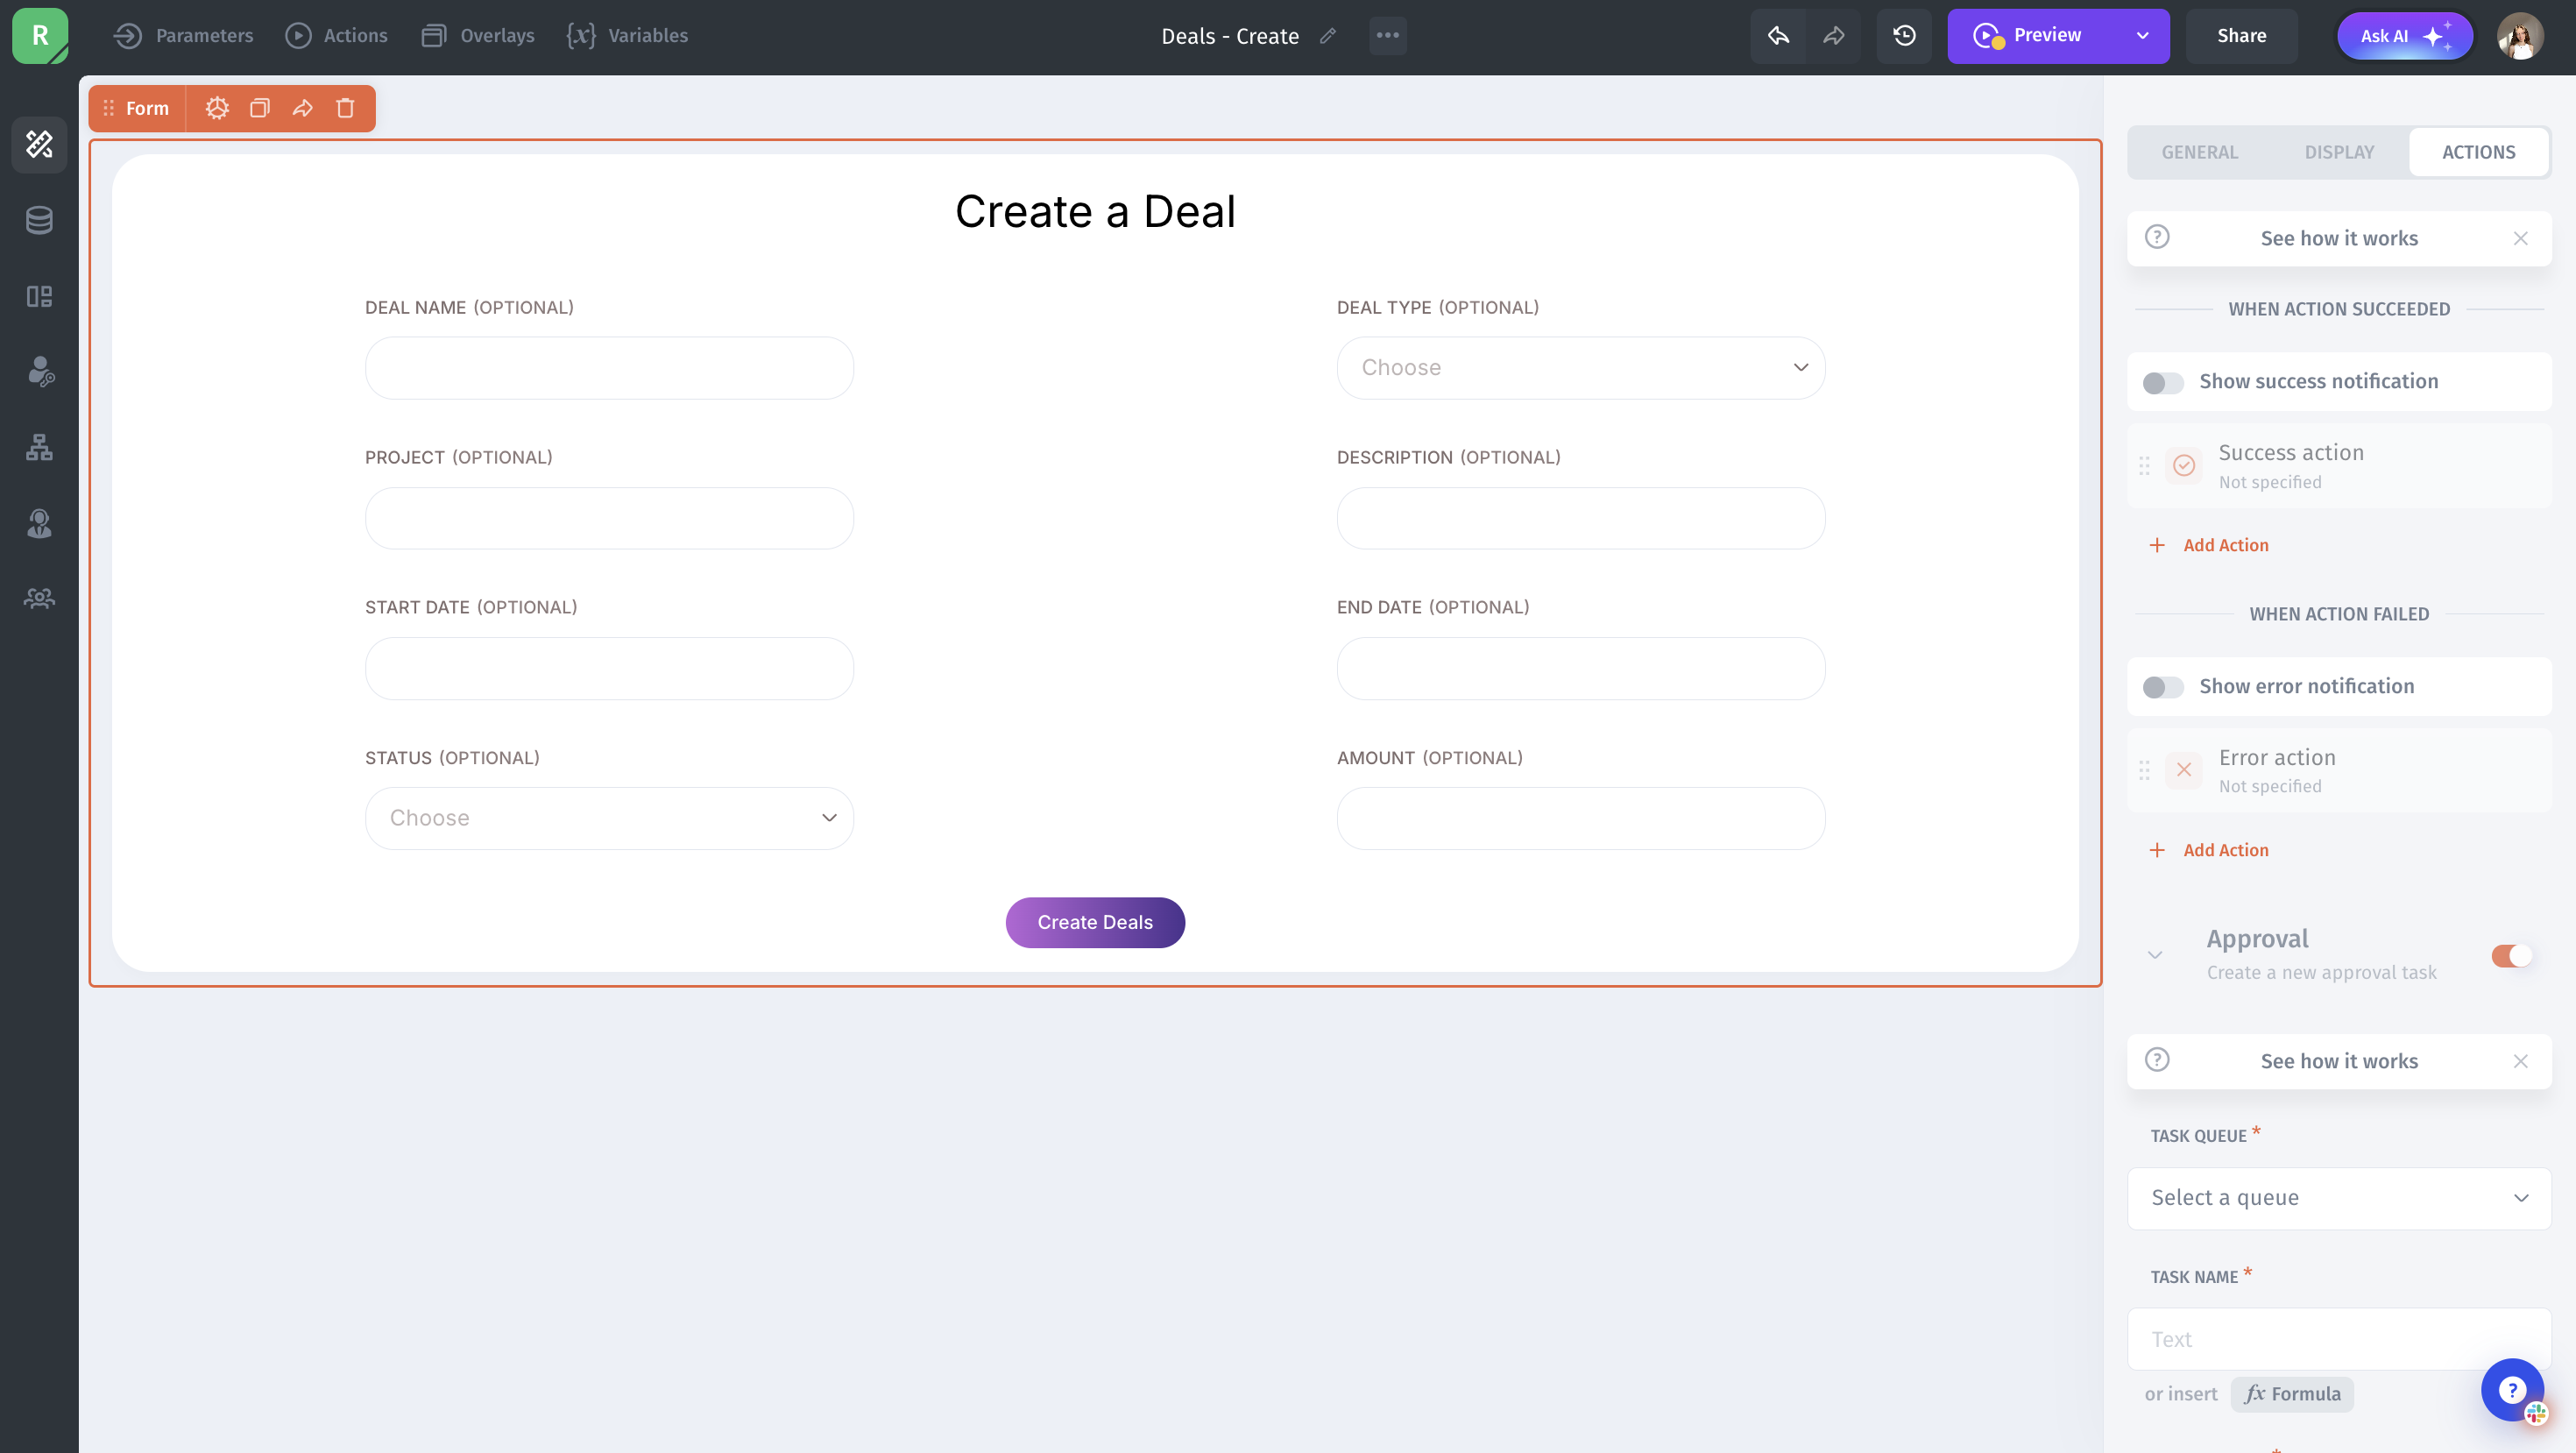Click the Share button
Viewport: 2576px width, 1453px height.
pyautogui.click(x=2241, y=36)
